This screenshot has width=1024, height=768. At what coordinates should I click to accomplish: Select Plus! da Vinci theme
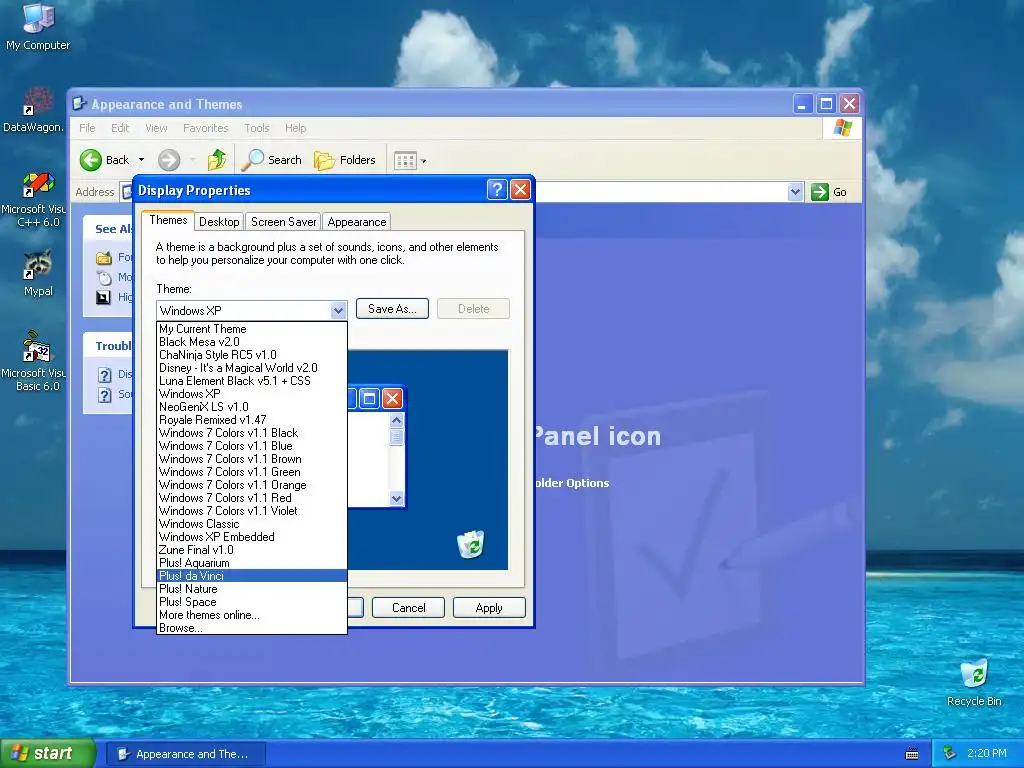pyautogui.click(x=252, y=576)
